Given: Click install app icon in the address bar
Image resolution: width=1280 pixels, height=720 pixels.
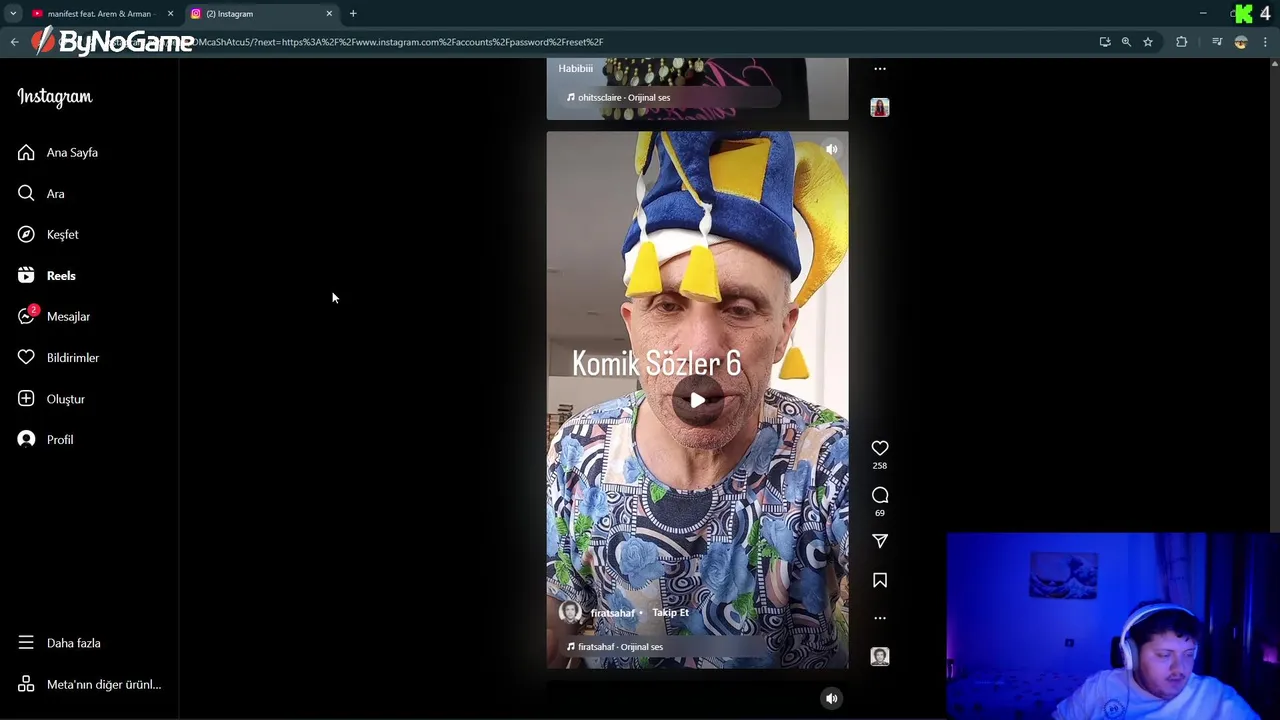Looking at the screenshot, I should (1105, 42).
